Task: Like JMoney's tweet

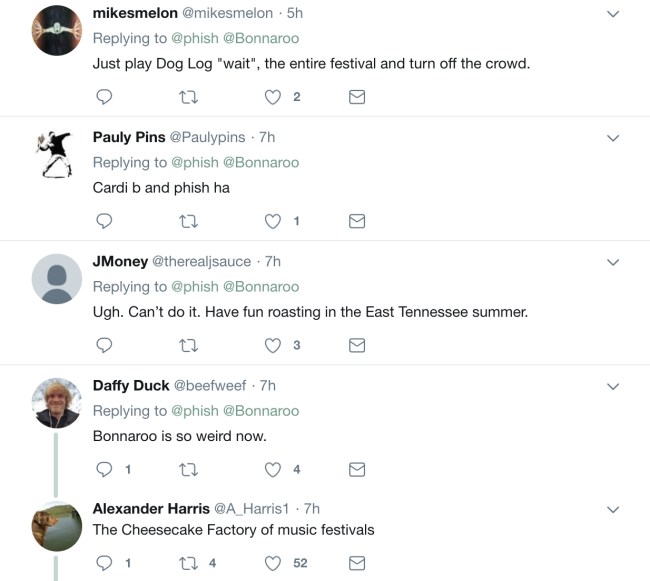Action: (x=273, y=345)
